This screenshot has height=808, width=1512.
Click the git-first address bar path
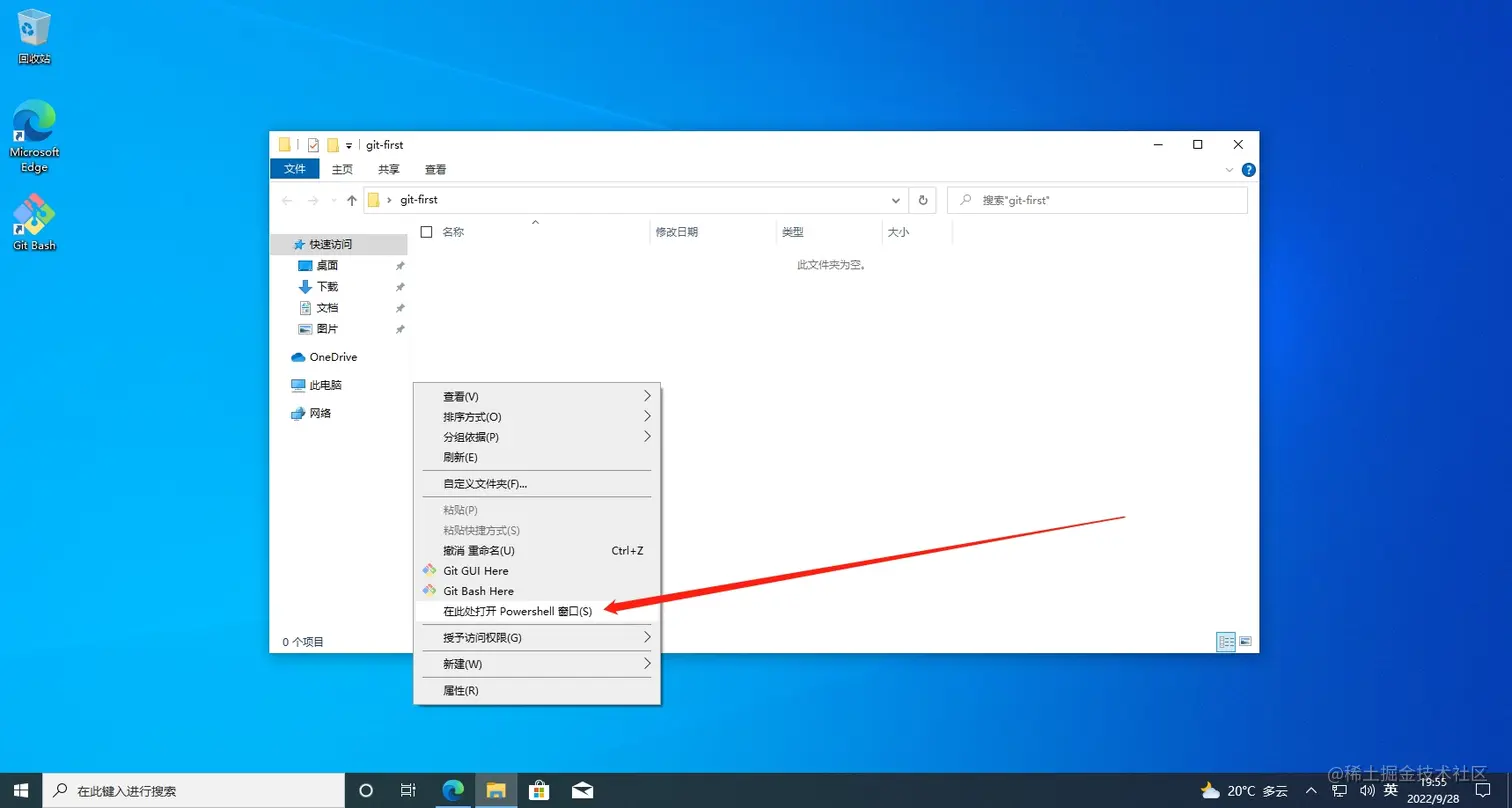419,200
